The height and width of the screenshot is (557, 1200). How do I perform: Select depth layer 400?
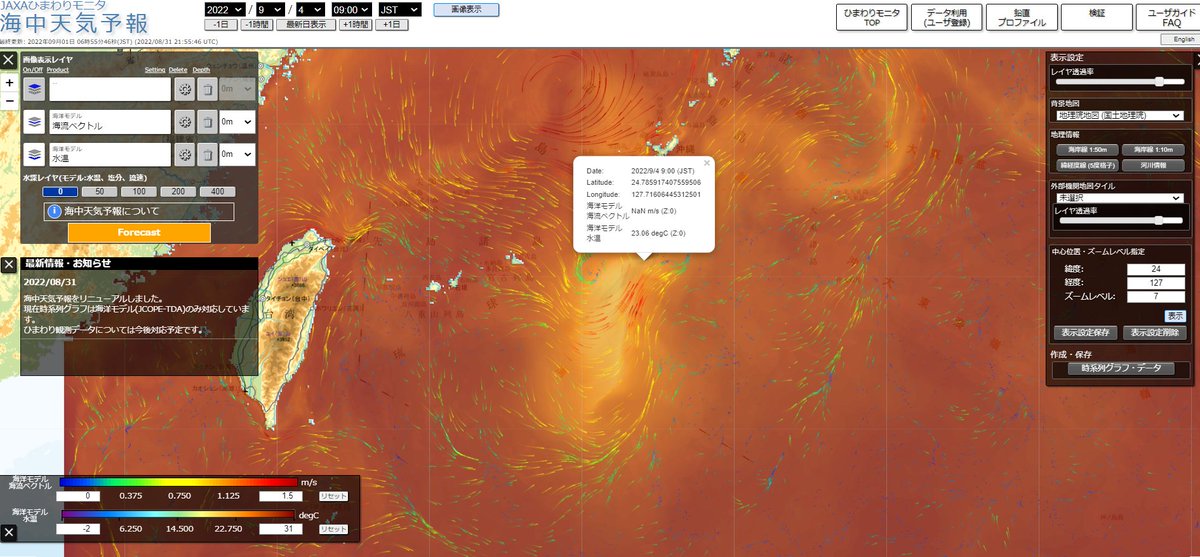pyautogui.click(x=217, y=191)
